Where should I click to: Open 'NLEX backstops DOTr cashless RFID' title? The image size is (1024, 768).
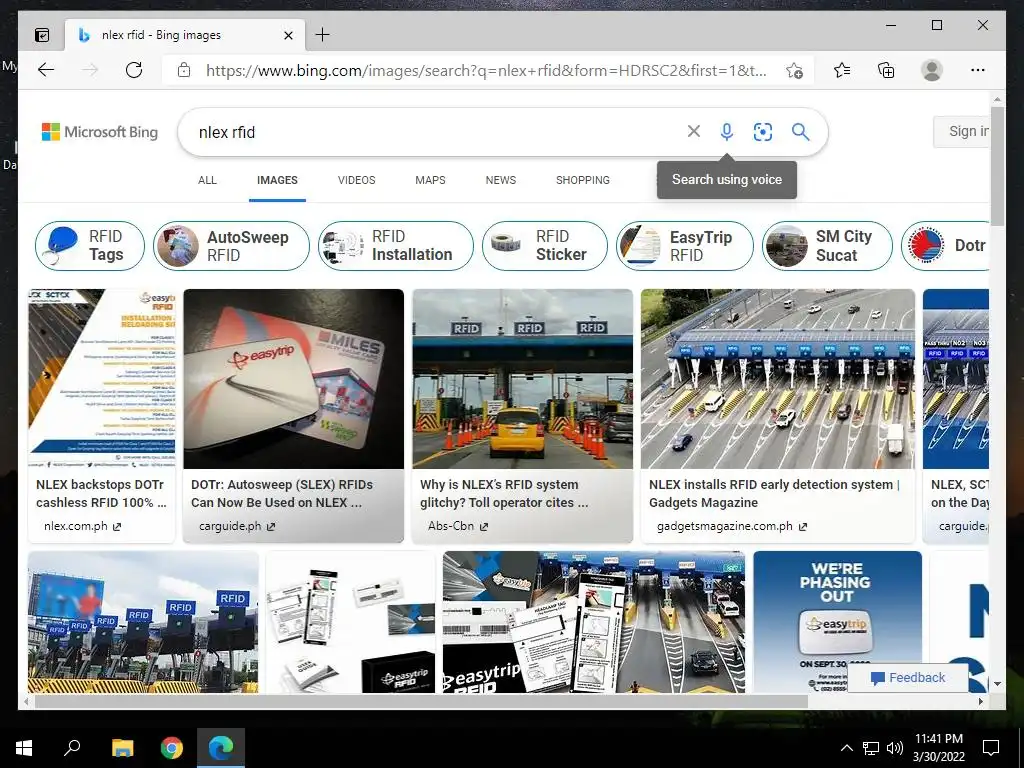click(x=101, y=494)
